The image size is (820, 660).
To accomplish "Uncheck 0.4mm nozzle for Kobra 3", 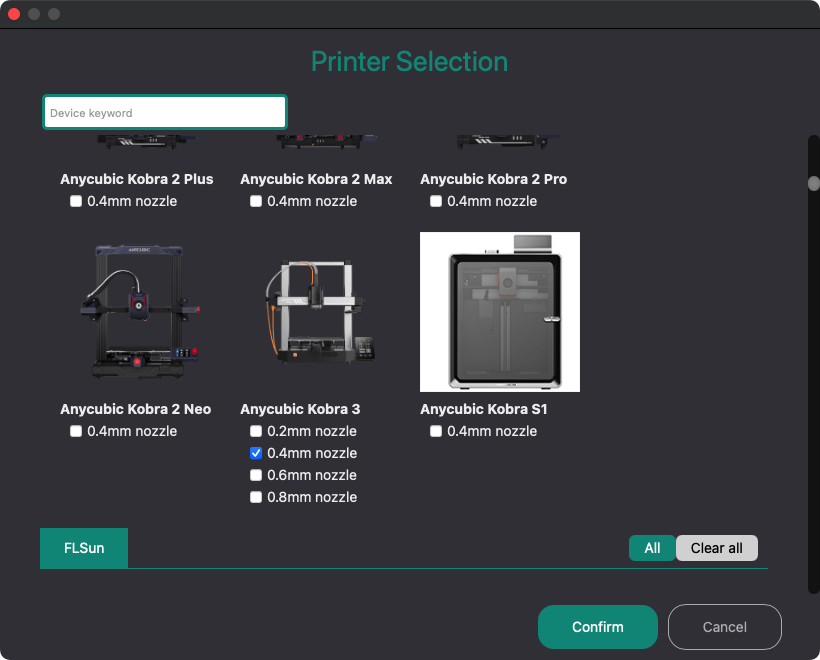I will (256, 453).
